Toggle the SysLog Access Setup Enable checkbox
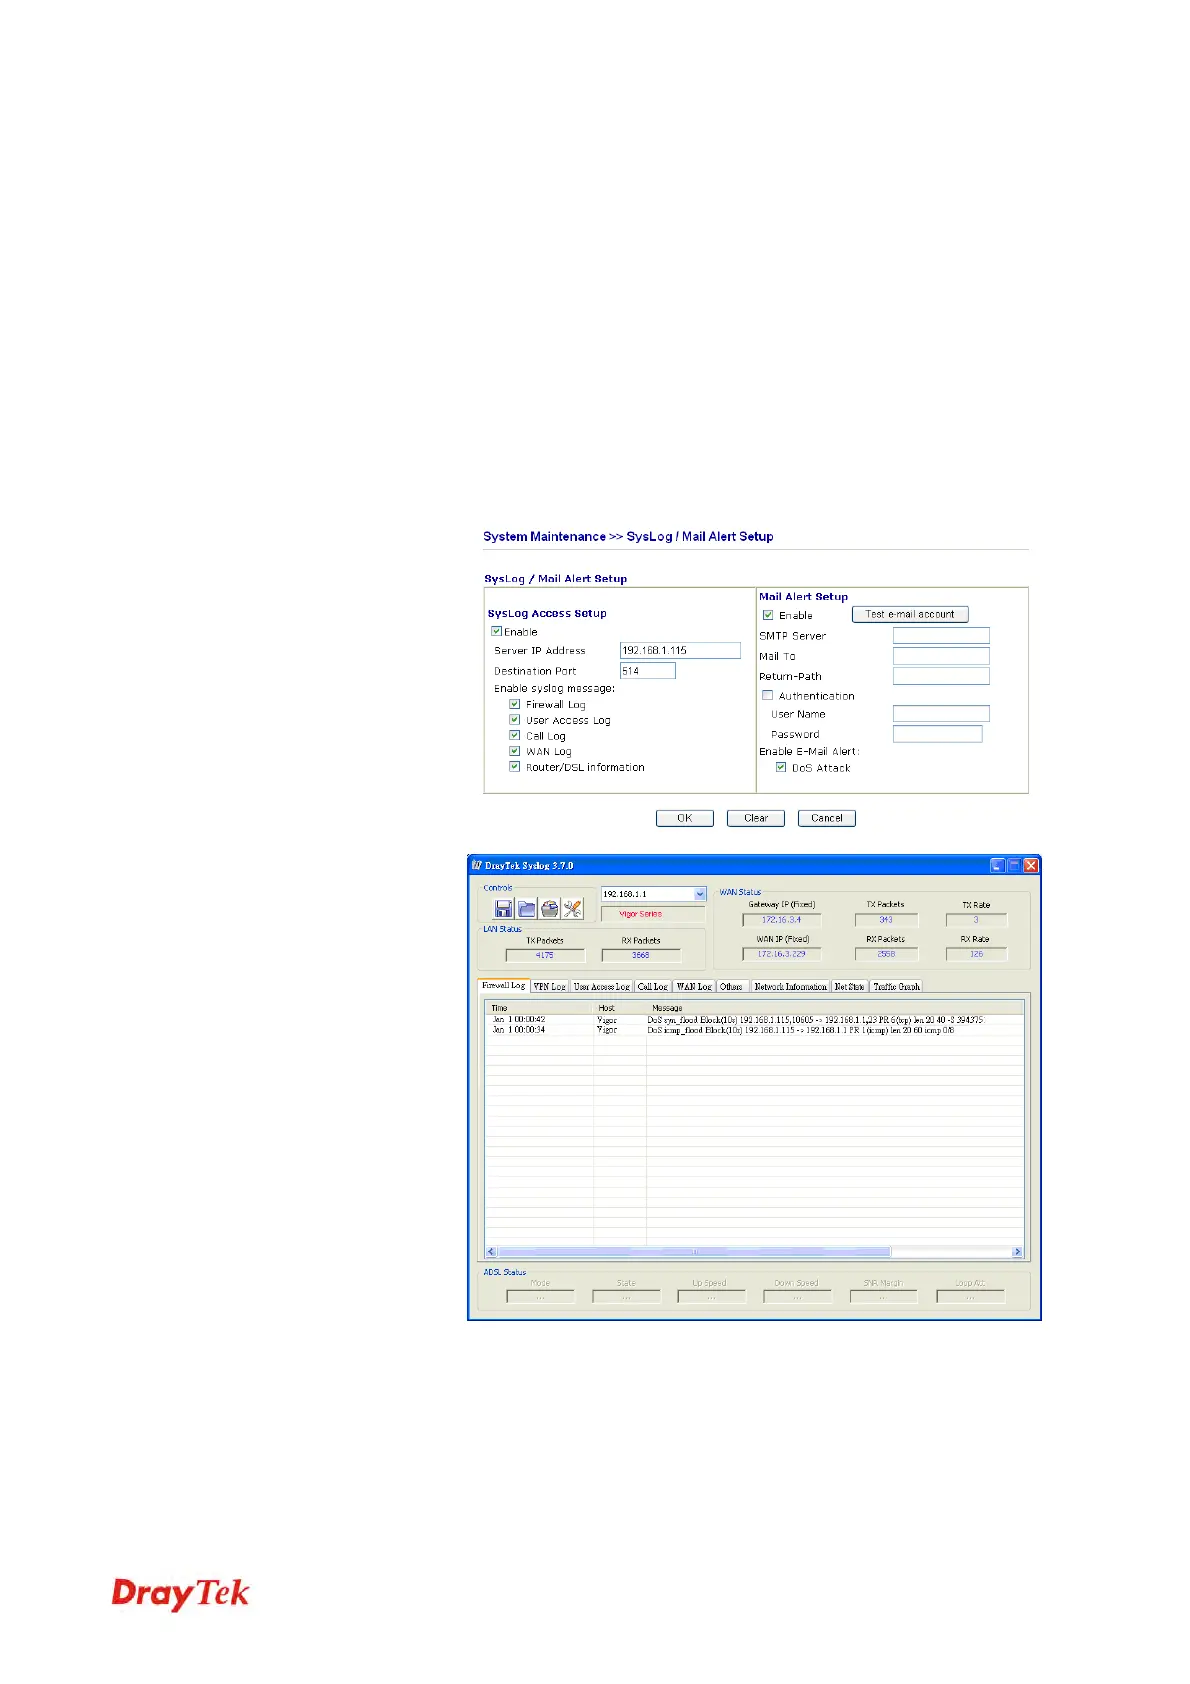 pos(496,631)
